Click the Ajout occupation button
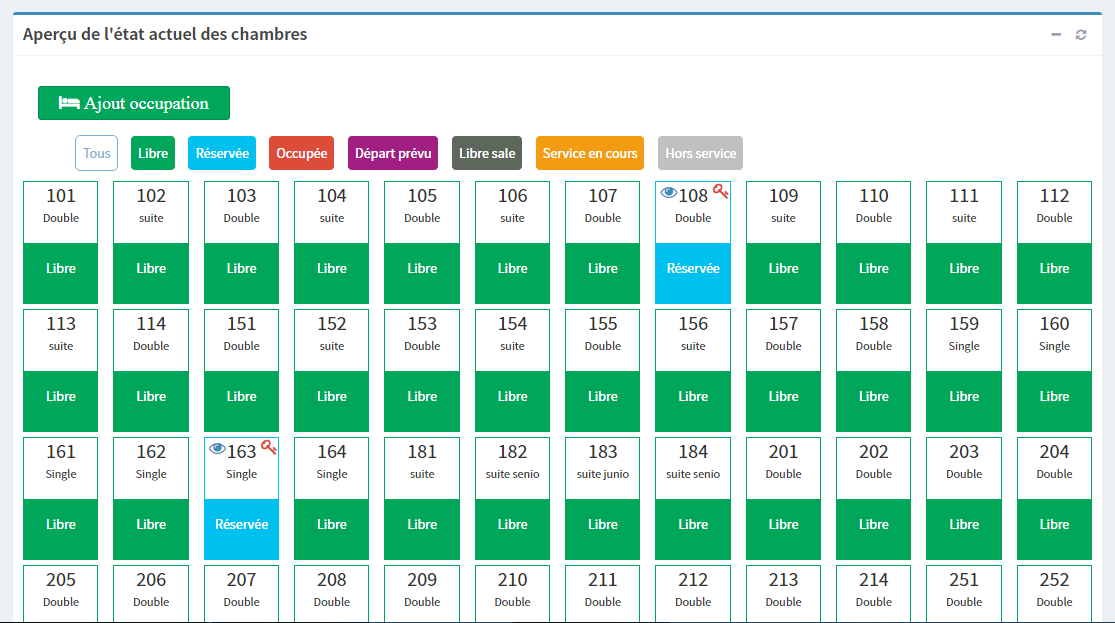 tap(134, 103)
